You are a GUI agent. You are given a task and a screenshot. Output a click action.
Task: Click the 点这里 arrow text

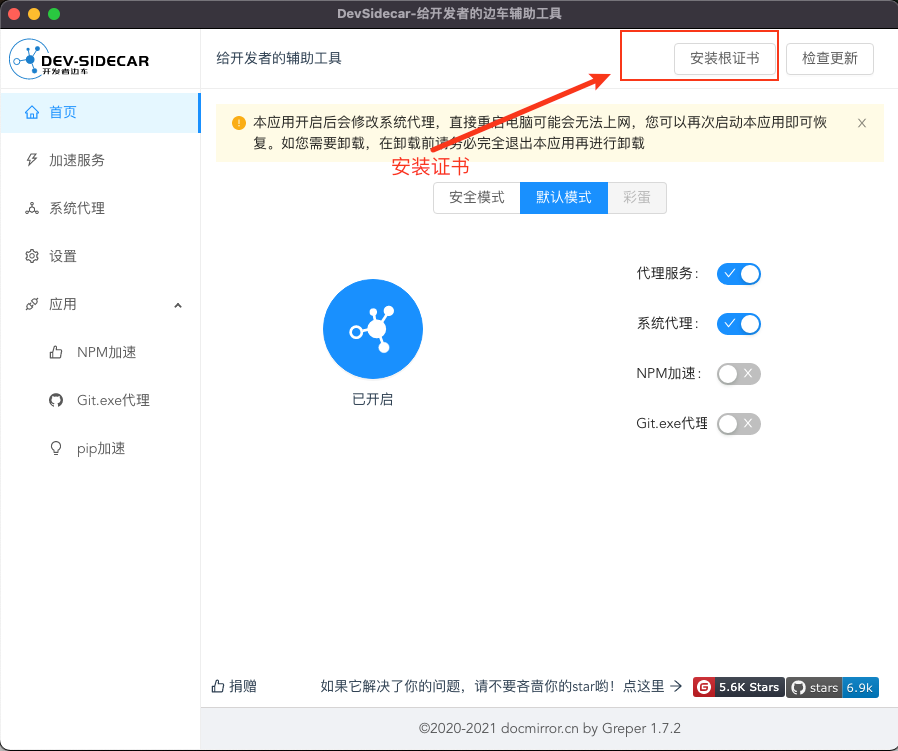pyautogui.click(x=652, y=686)
